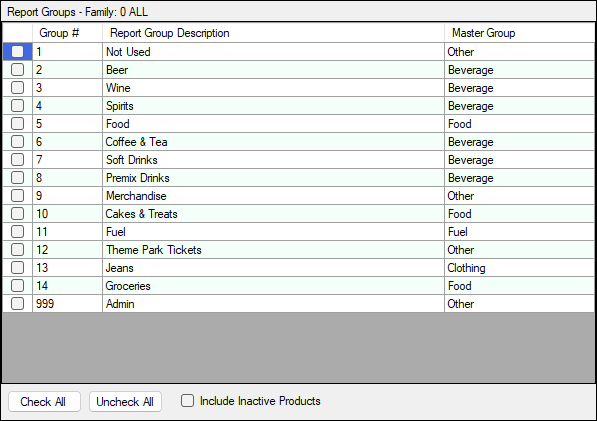Click 'Food' master group in Groceries row
The width and height of the screenshot is (597, 421).
pyautogui.click(x=519, y=285)
